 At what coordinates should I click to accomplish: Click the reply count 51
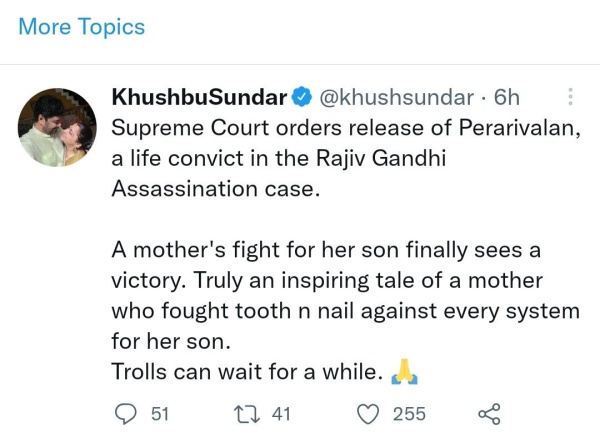pos(159,413)
